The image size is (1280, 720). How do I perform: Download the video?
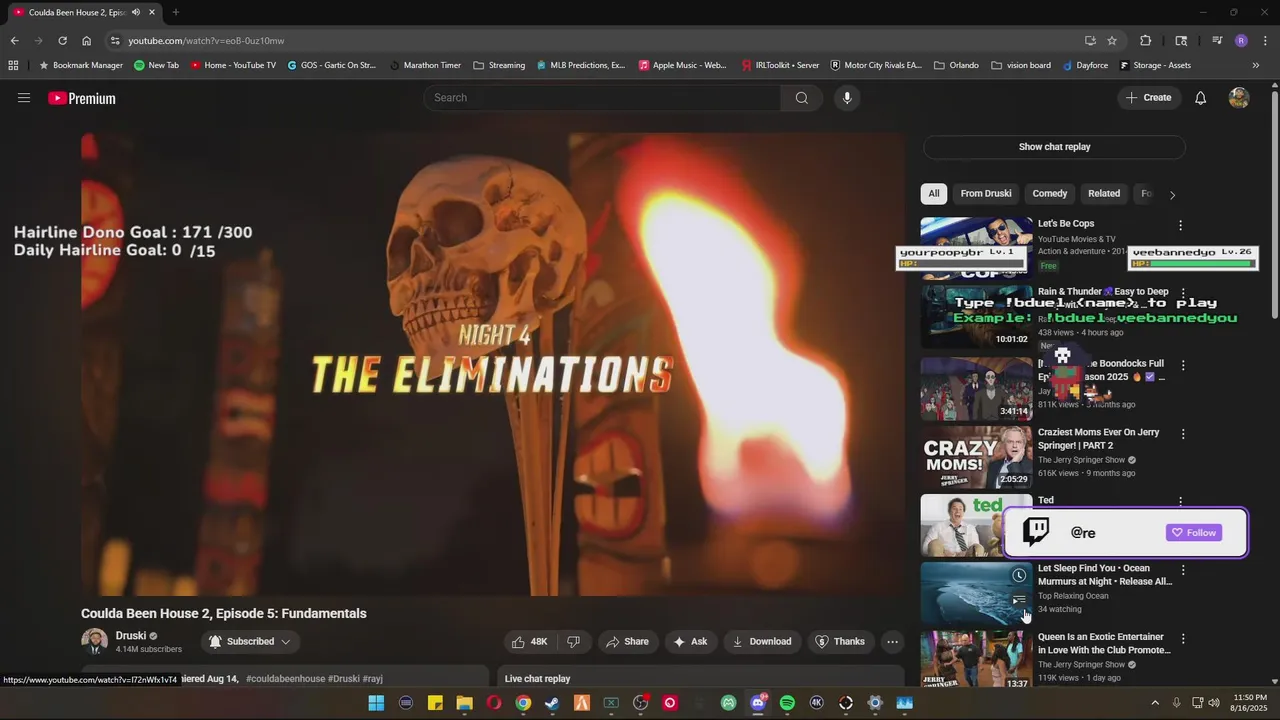coord(762,642)
